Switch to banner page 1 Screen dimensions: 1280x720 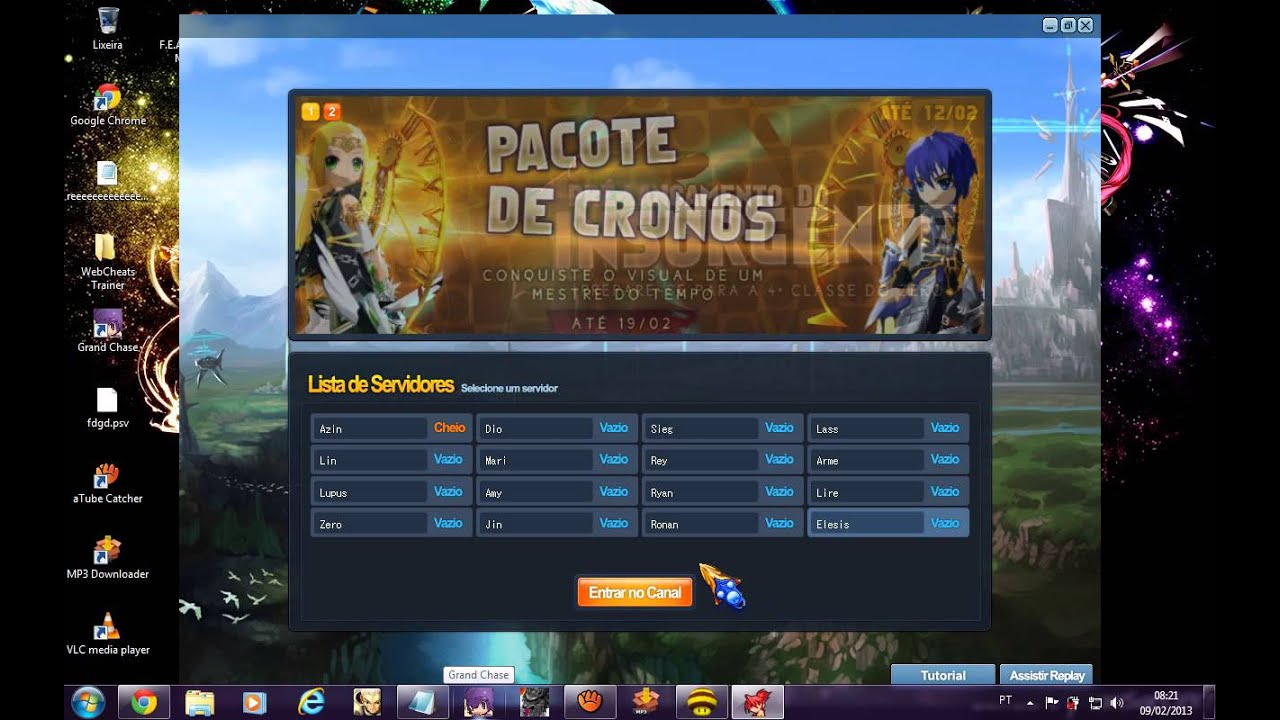click(x=310, y=111)
